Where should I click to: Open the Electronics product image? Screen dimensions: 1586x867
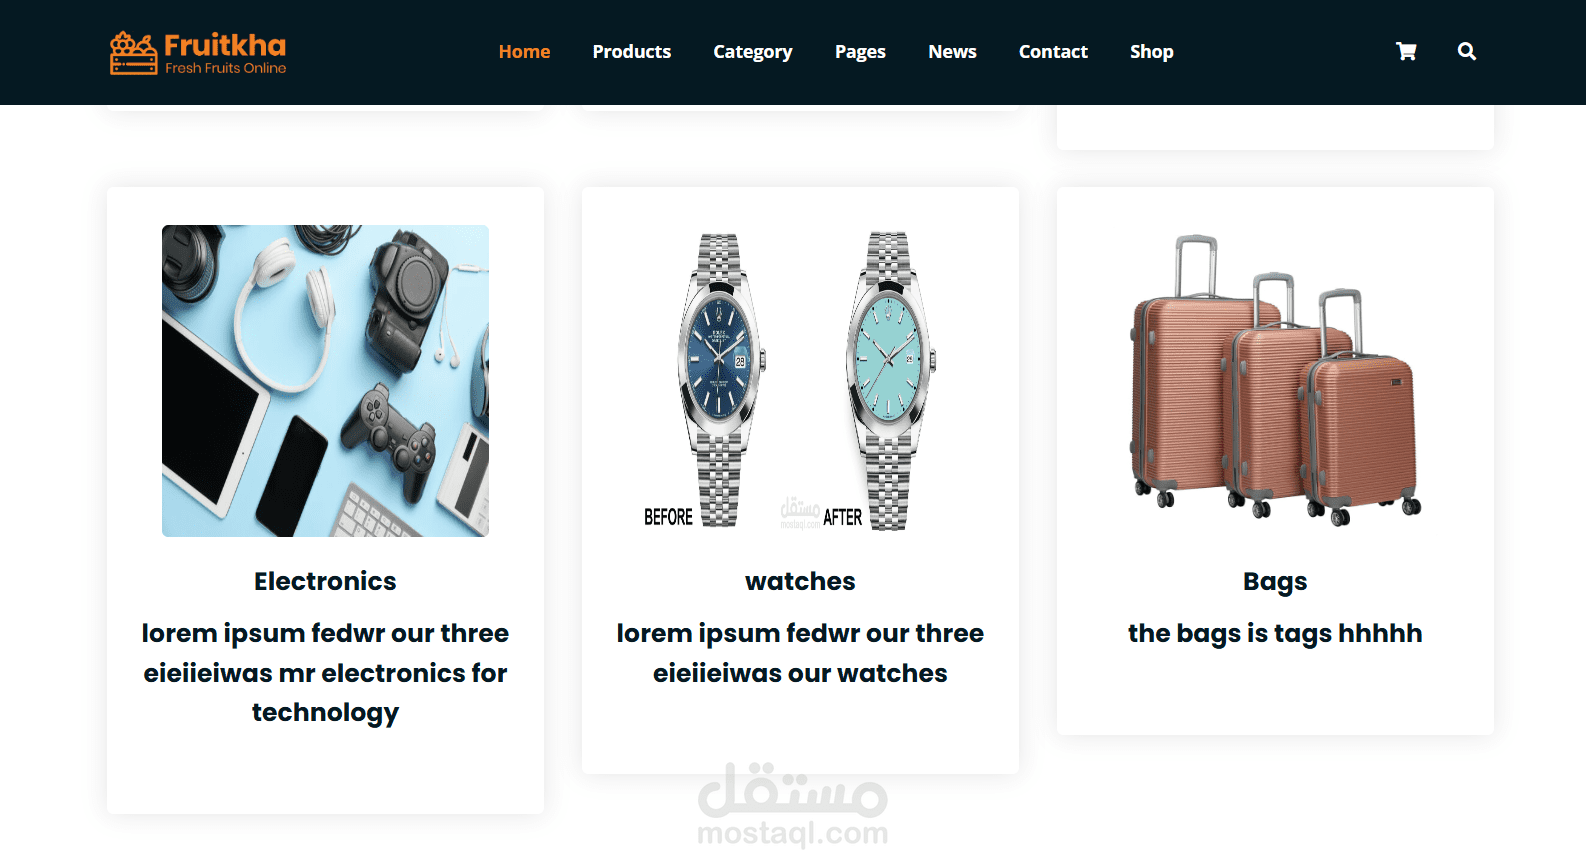click(325, 381)
